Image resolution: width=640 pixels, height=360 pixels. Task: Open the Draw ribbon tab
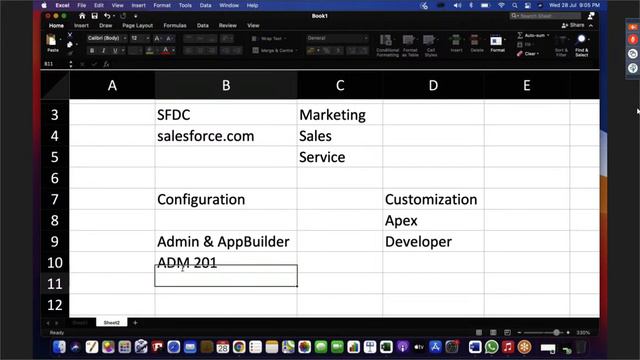point(105,25)
